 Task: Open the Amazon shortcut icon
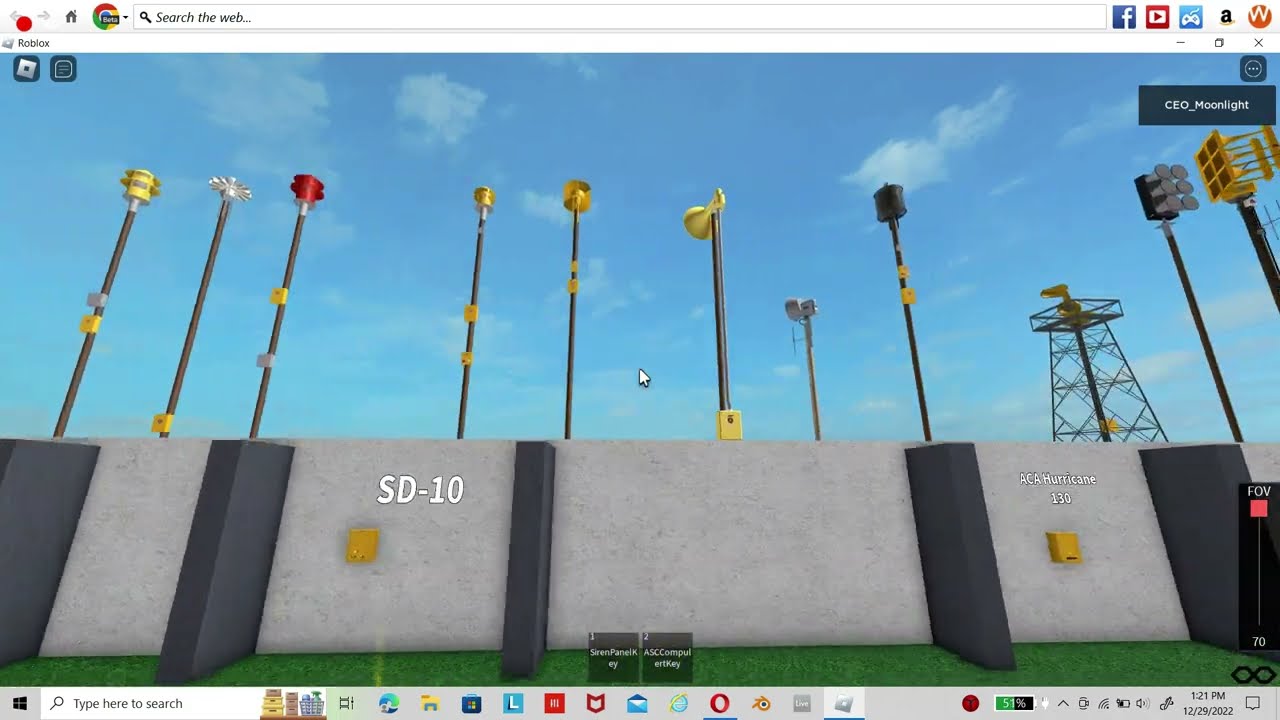[x=1225, y=17]
